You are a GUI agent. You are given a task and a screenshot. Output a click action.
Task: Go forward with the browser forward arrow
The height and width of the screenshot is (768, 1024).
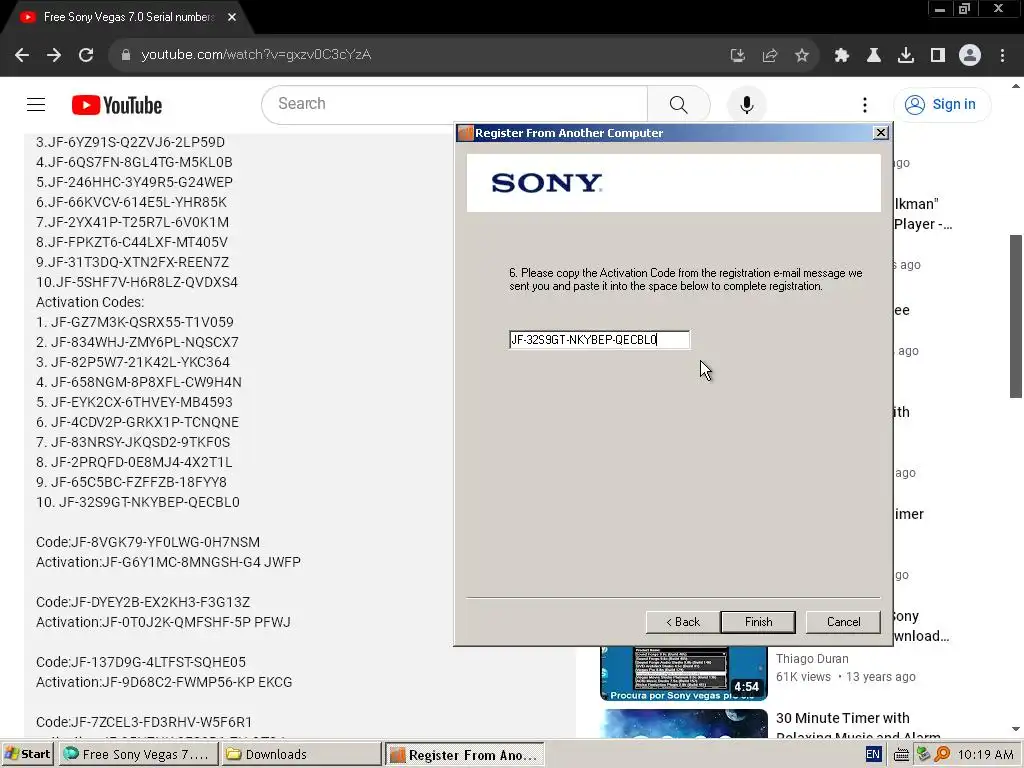tap(54, 55)
